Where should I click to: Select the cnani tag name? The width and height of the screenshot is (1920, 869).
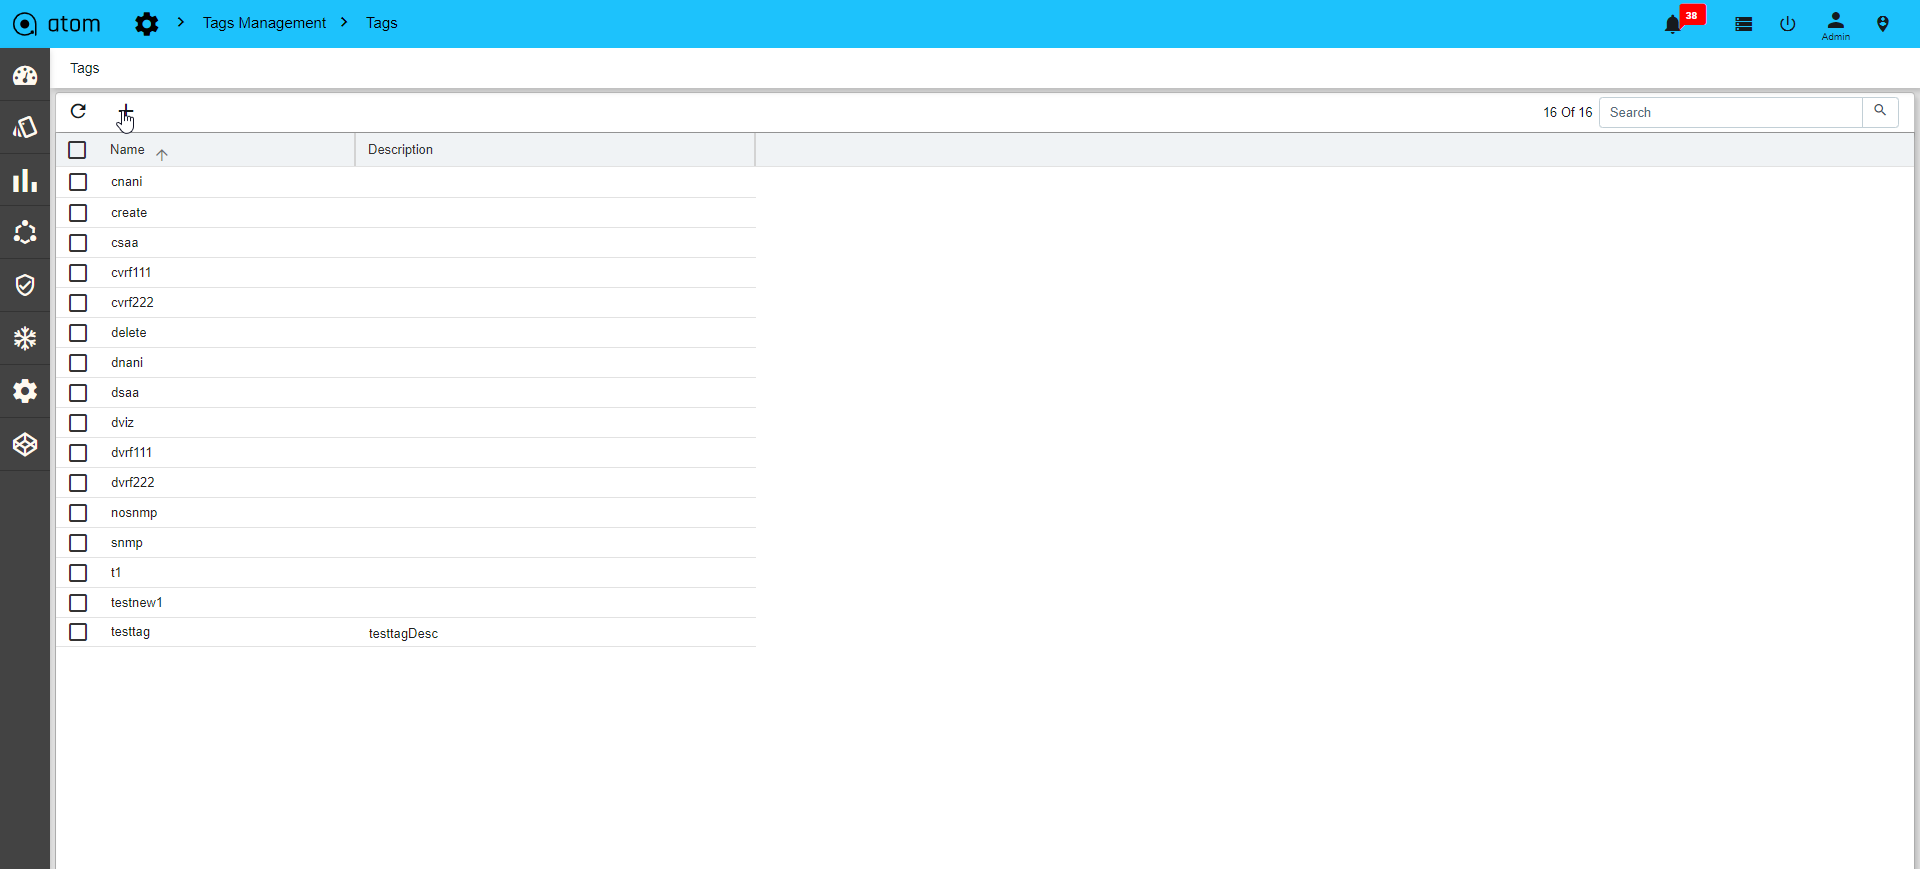(x=127, y=182)
